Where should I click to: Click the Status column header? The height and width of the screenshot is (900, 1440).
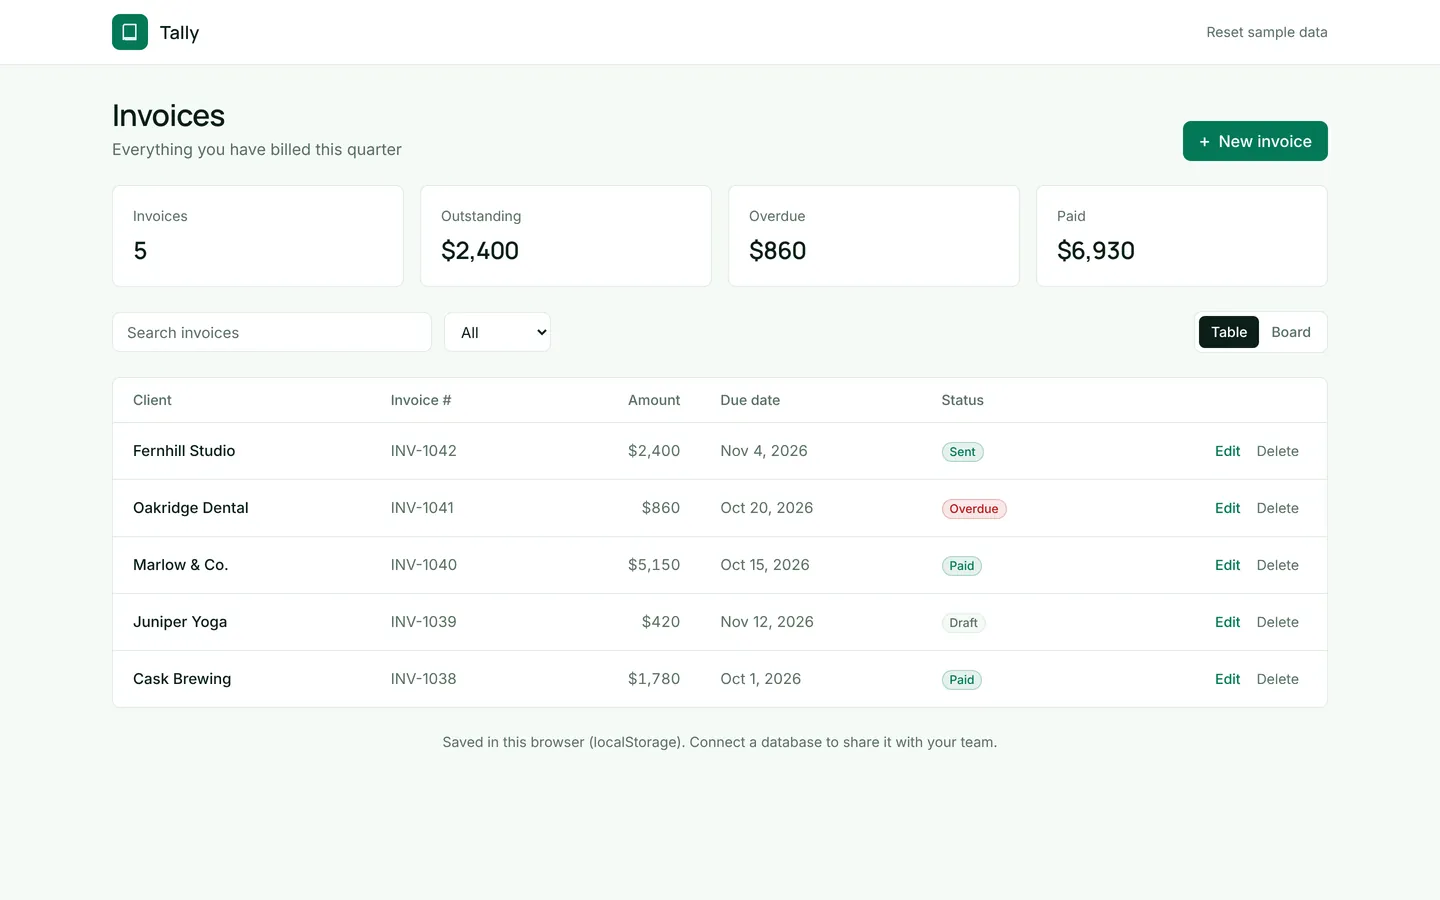click(962, 400)
